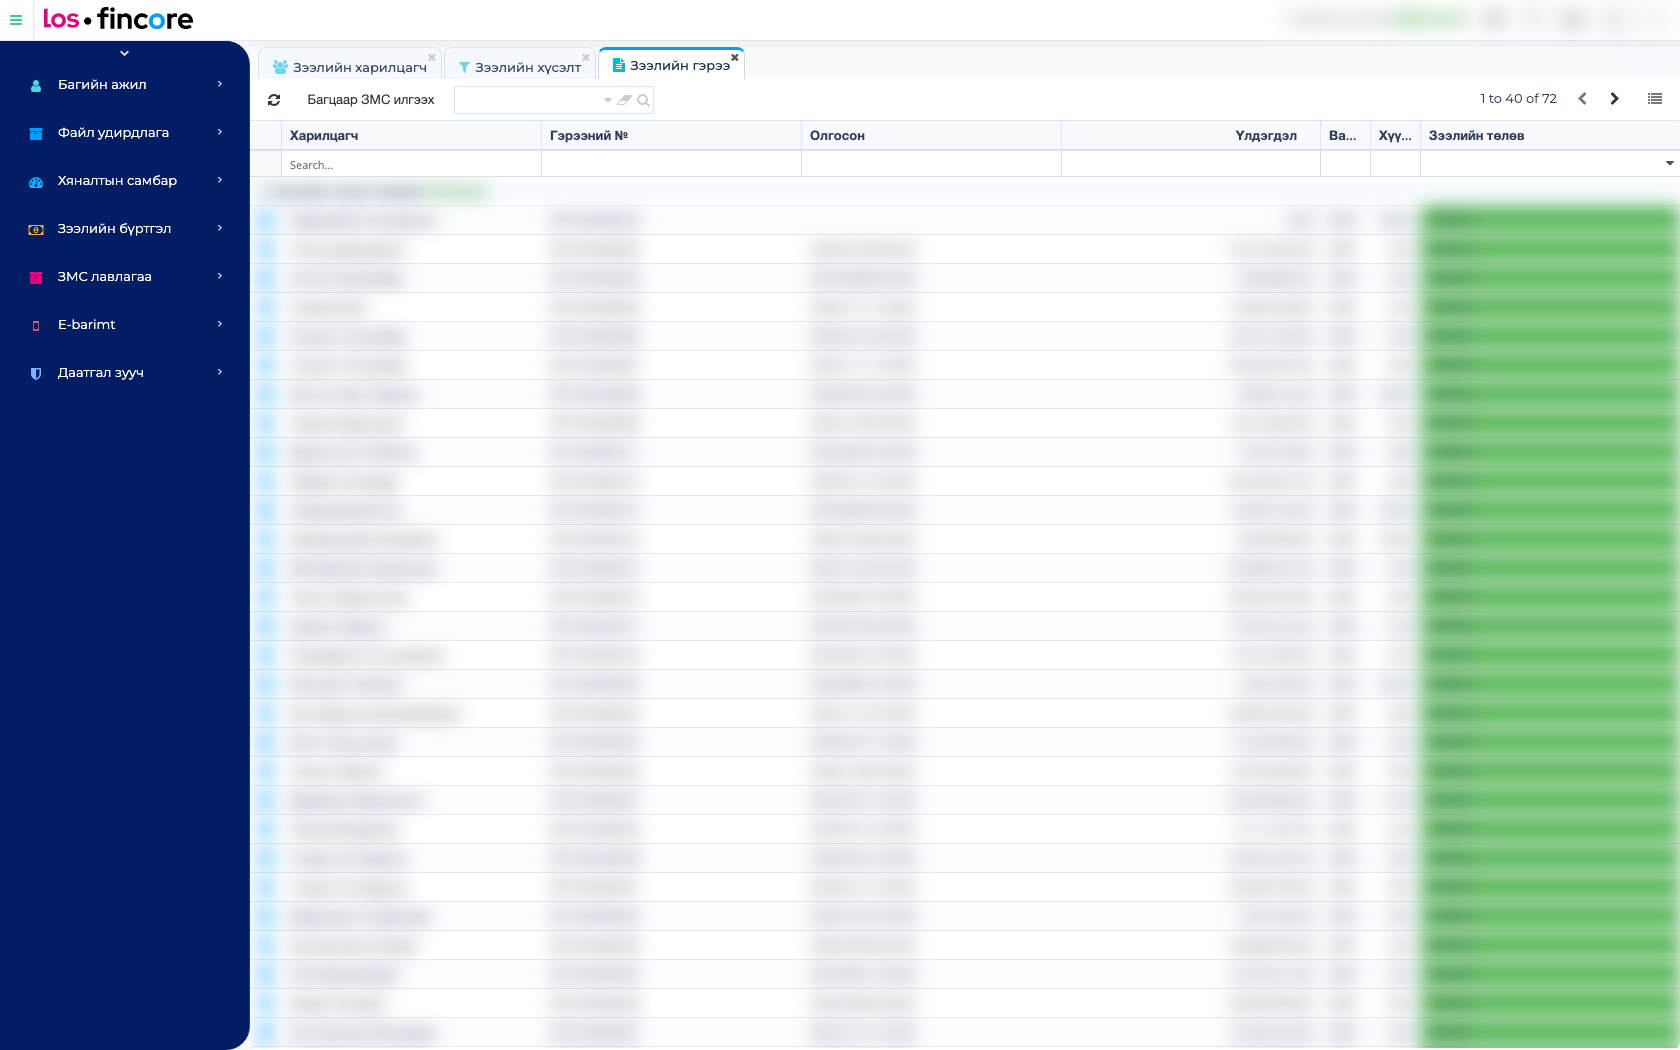Click the search magnifier icon in combo box
The image size is (1680, 1050).
643,100
